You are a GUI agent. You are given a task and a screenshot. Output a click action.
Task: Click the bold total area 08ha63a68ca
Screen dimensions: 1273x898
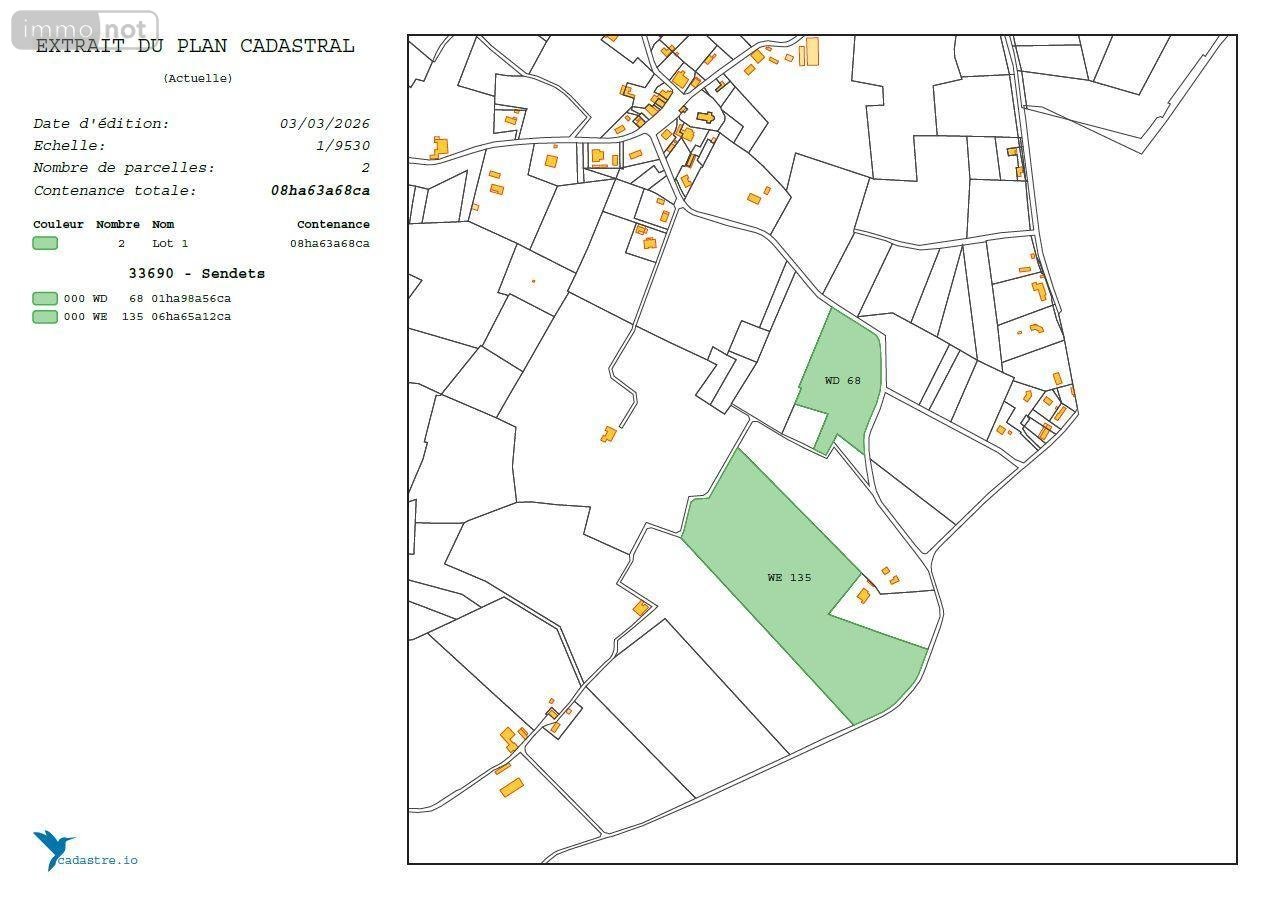click(x=320, y=190)
